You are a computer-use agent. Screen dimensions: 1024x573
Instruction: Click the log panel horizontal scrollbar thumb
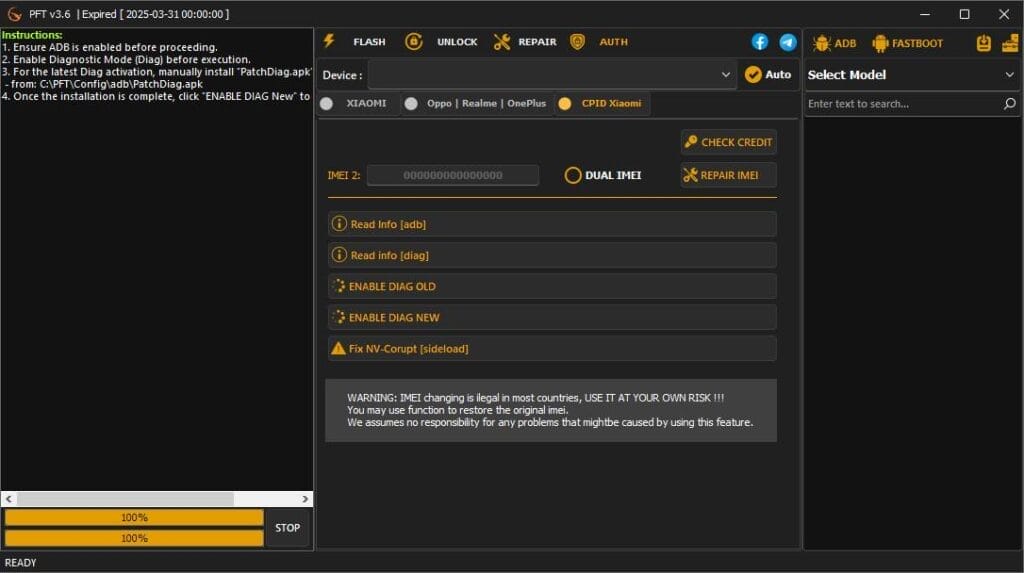pyautogui.click(x=125, y=499)
